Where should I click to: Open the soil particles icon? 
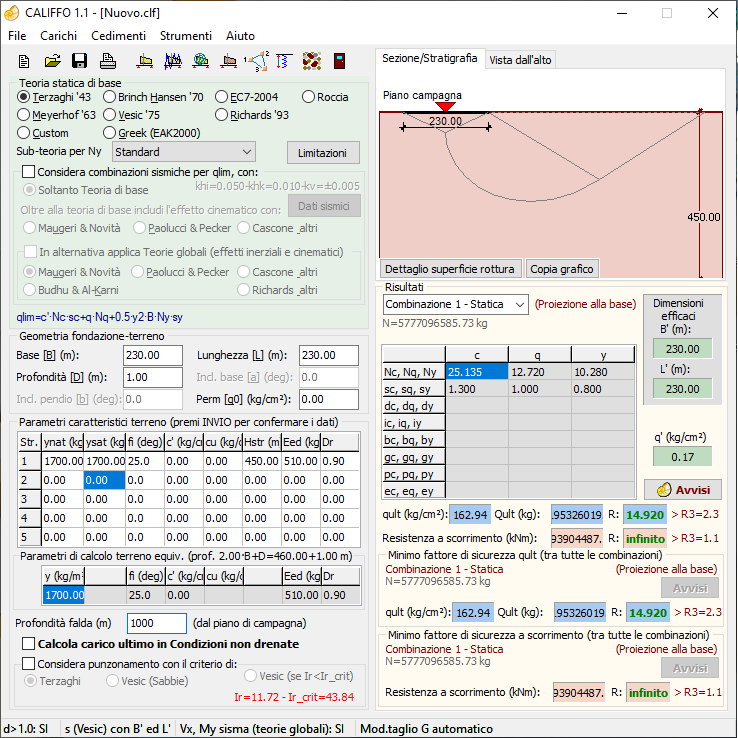(x=312, y=61)
